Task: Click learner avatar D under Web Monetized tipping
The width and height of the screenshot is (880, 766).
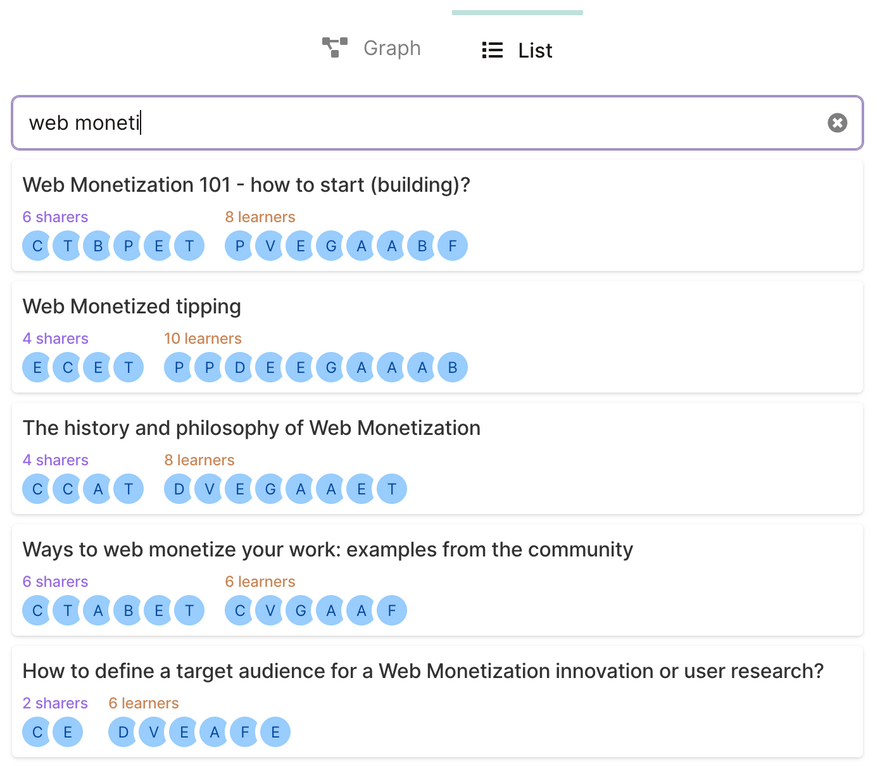Action: [240, 368]
